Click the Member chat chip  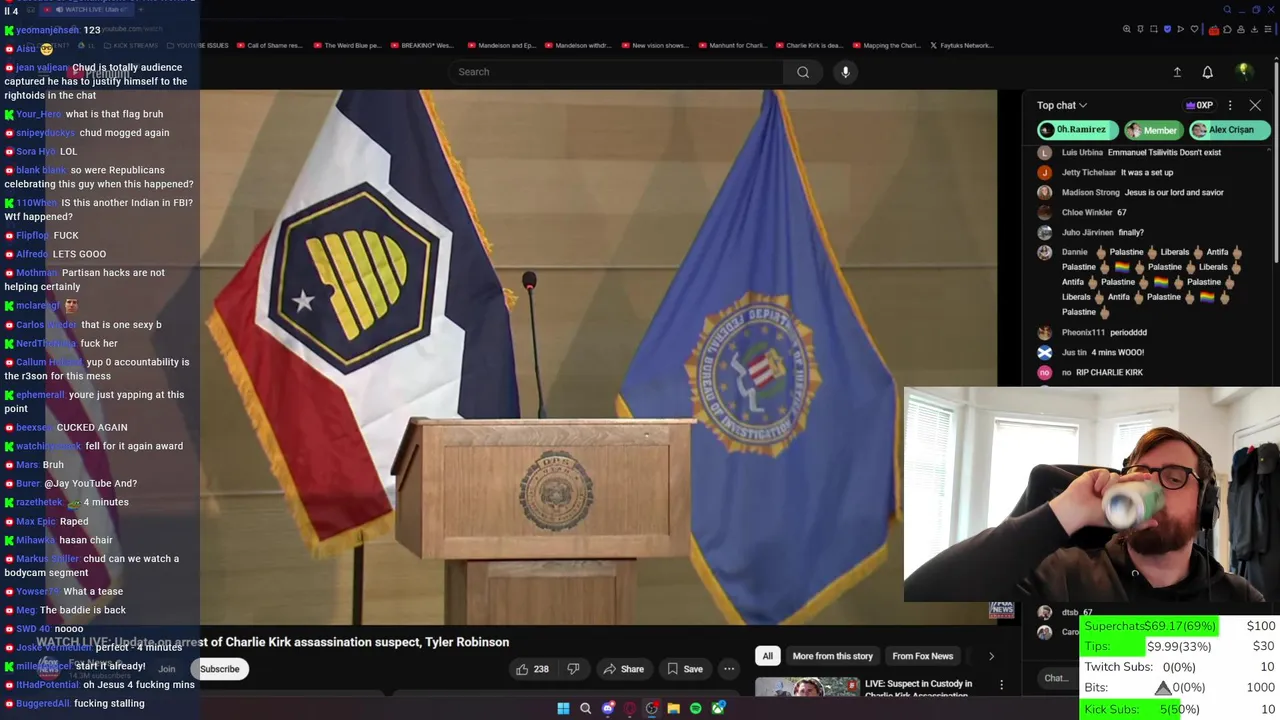[x=1153, y=130]
